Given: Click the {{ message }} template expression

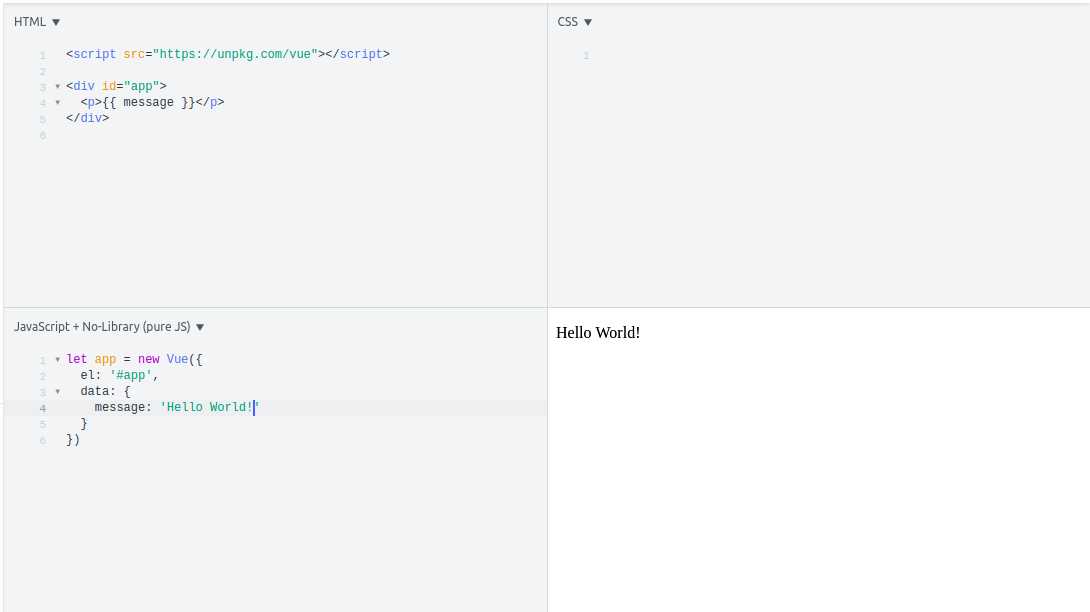Looking at the screenshot, I should [x=148, y=102].
